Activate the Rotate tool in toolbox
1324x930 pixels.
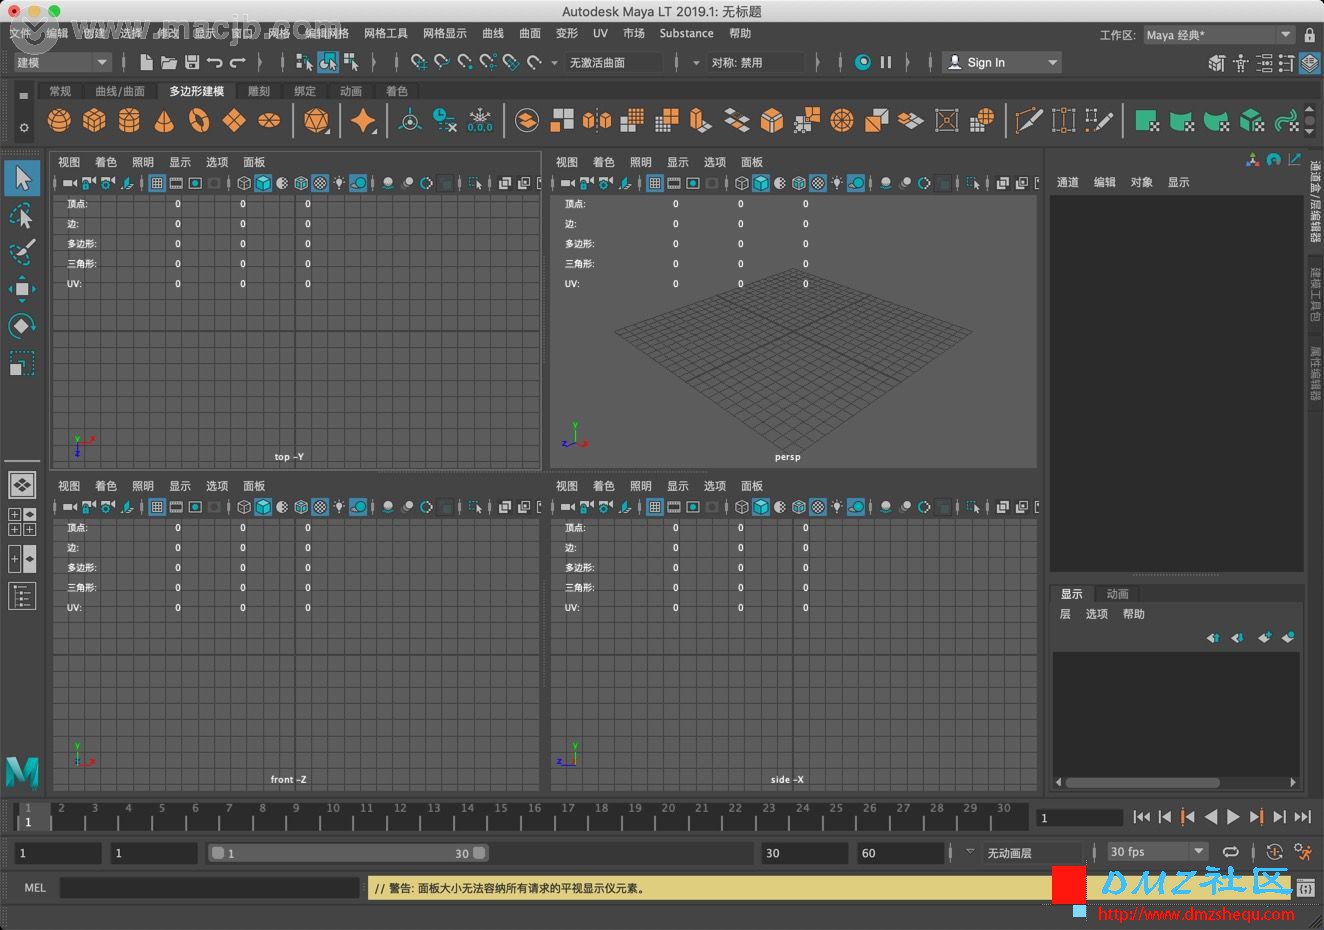22,326
